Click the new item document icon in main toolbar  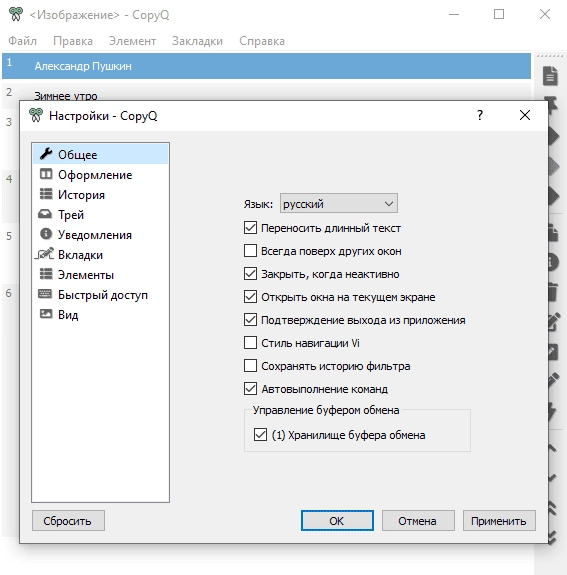[x=550, y=76]
